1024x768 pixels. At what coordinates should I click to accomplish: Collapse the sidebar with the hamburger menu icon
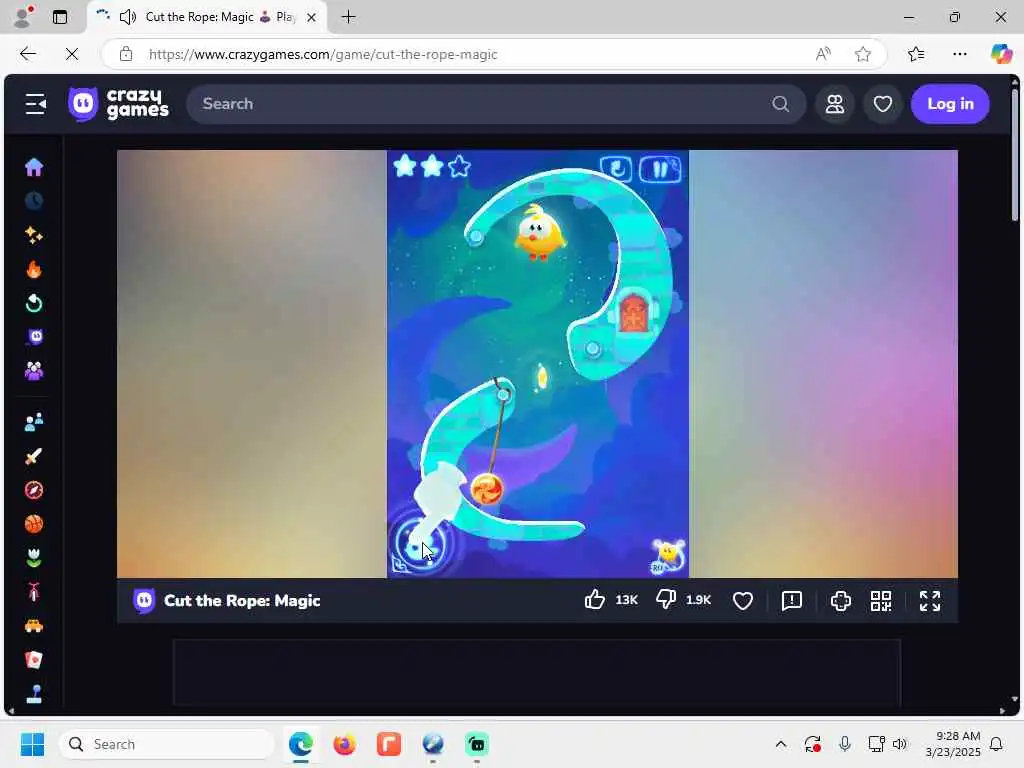[x=35, y=104]
